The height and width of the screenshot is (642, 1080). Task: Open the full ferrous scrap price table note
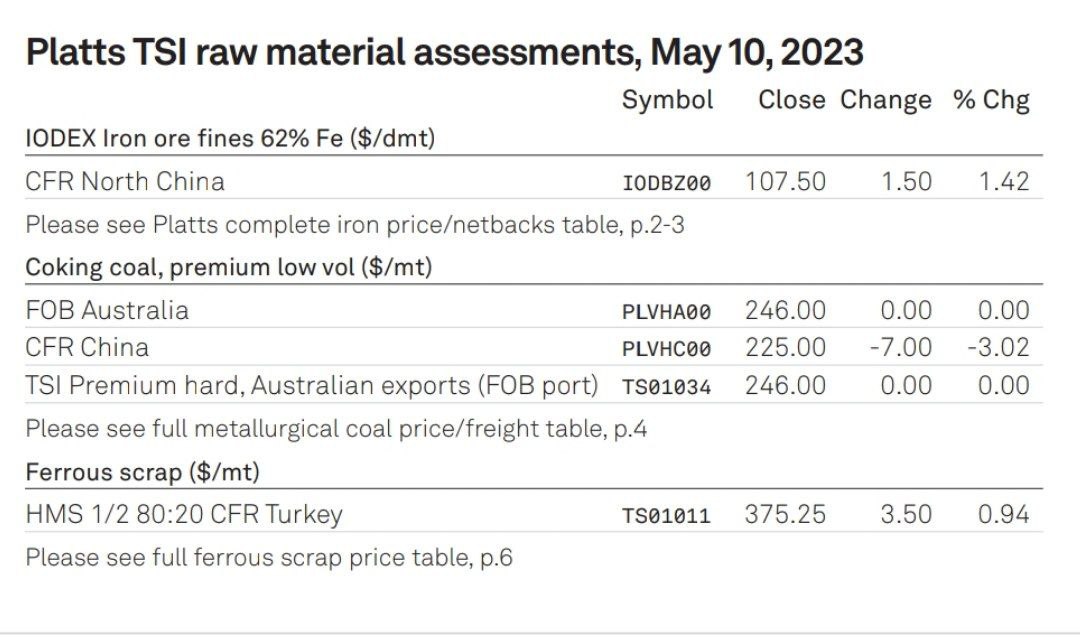tap(269, 558)
